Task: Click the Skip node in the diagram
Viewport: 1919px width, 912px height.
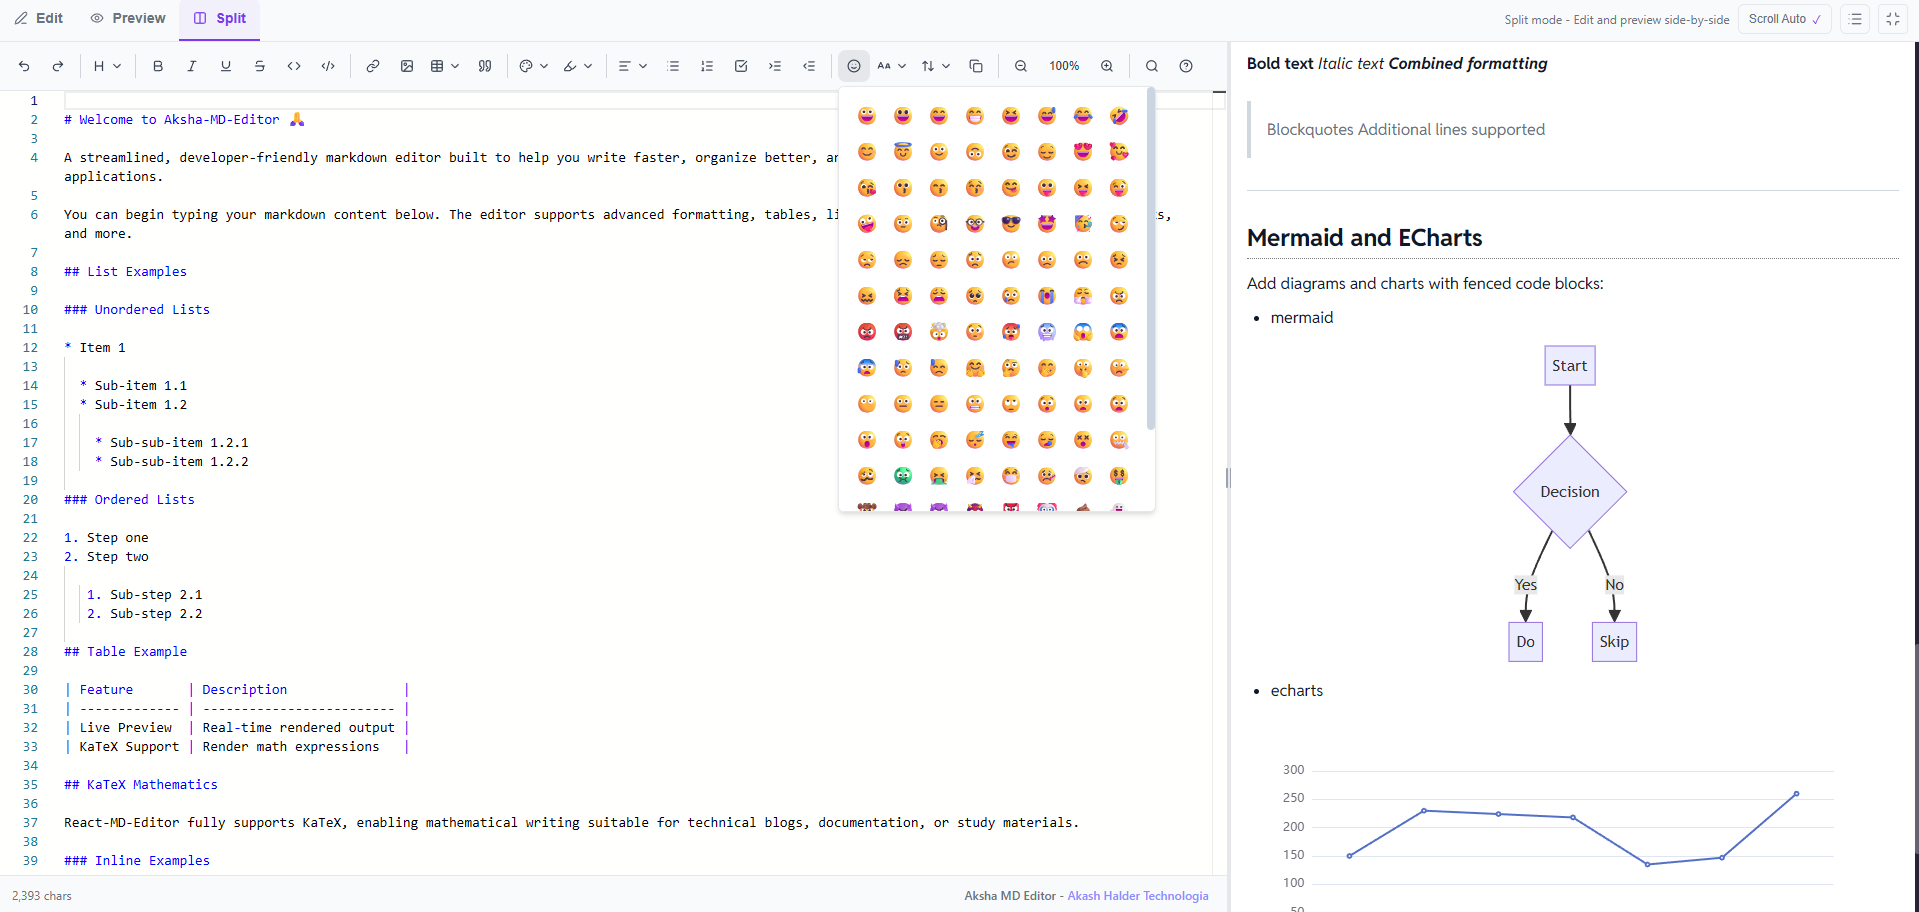Action: [1614, 642]
